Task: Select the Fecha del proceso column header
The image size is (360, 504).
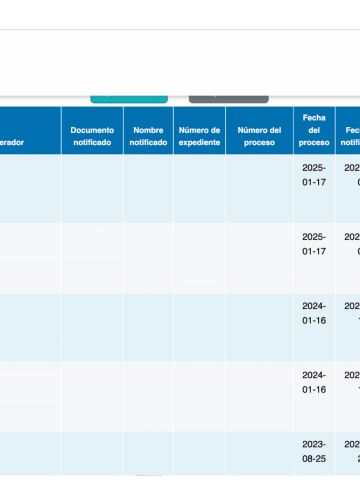Action: tap(314, 131)
